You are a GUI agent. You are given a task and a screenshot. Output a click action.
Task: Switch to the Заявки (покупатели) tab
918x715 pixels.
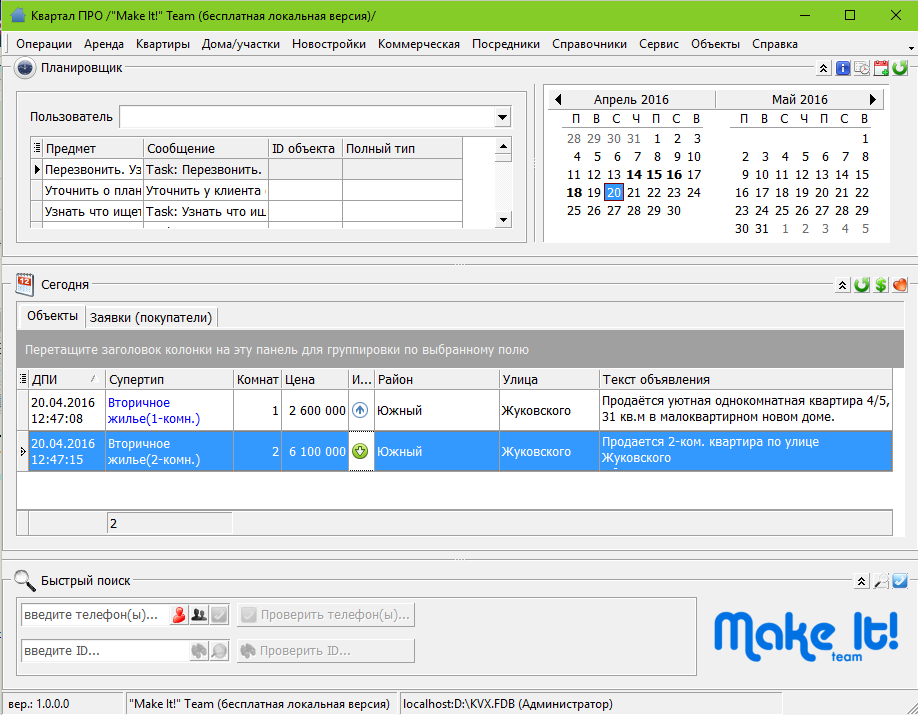coord(151,317)
